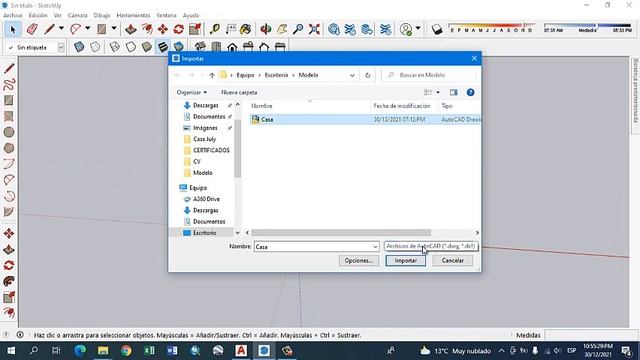
Task: Expand the Organizar dropdown
Action: coord(192,93)
